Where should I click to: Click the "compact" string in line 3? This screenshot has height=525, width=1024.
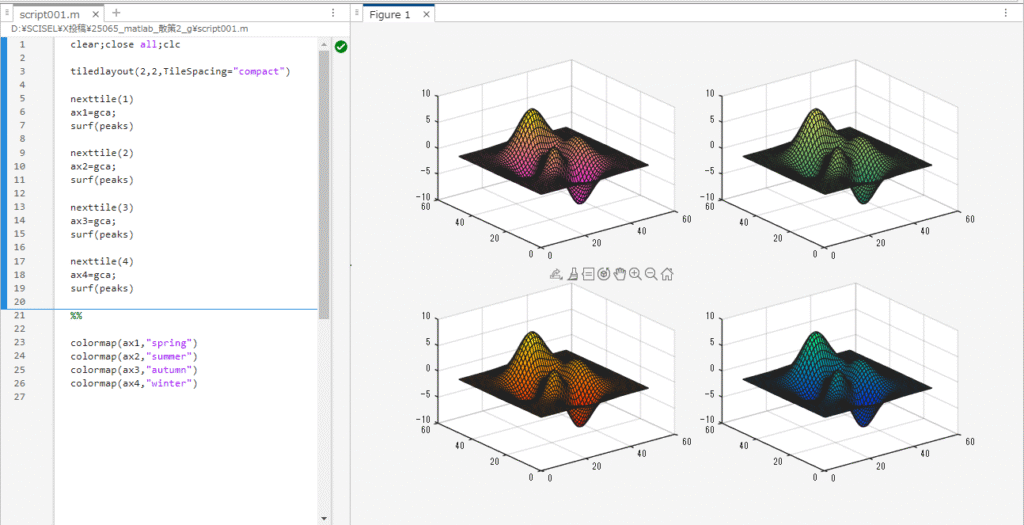point(261,71)
